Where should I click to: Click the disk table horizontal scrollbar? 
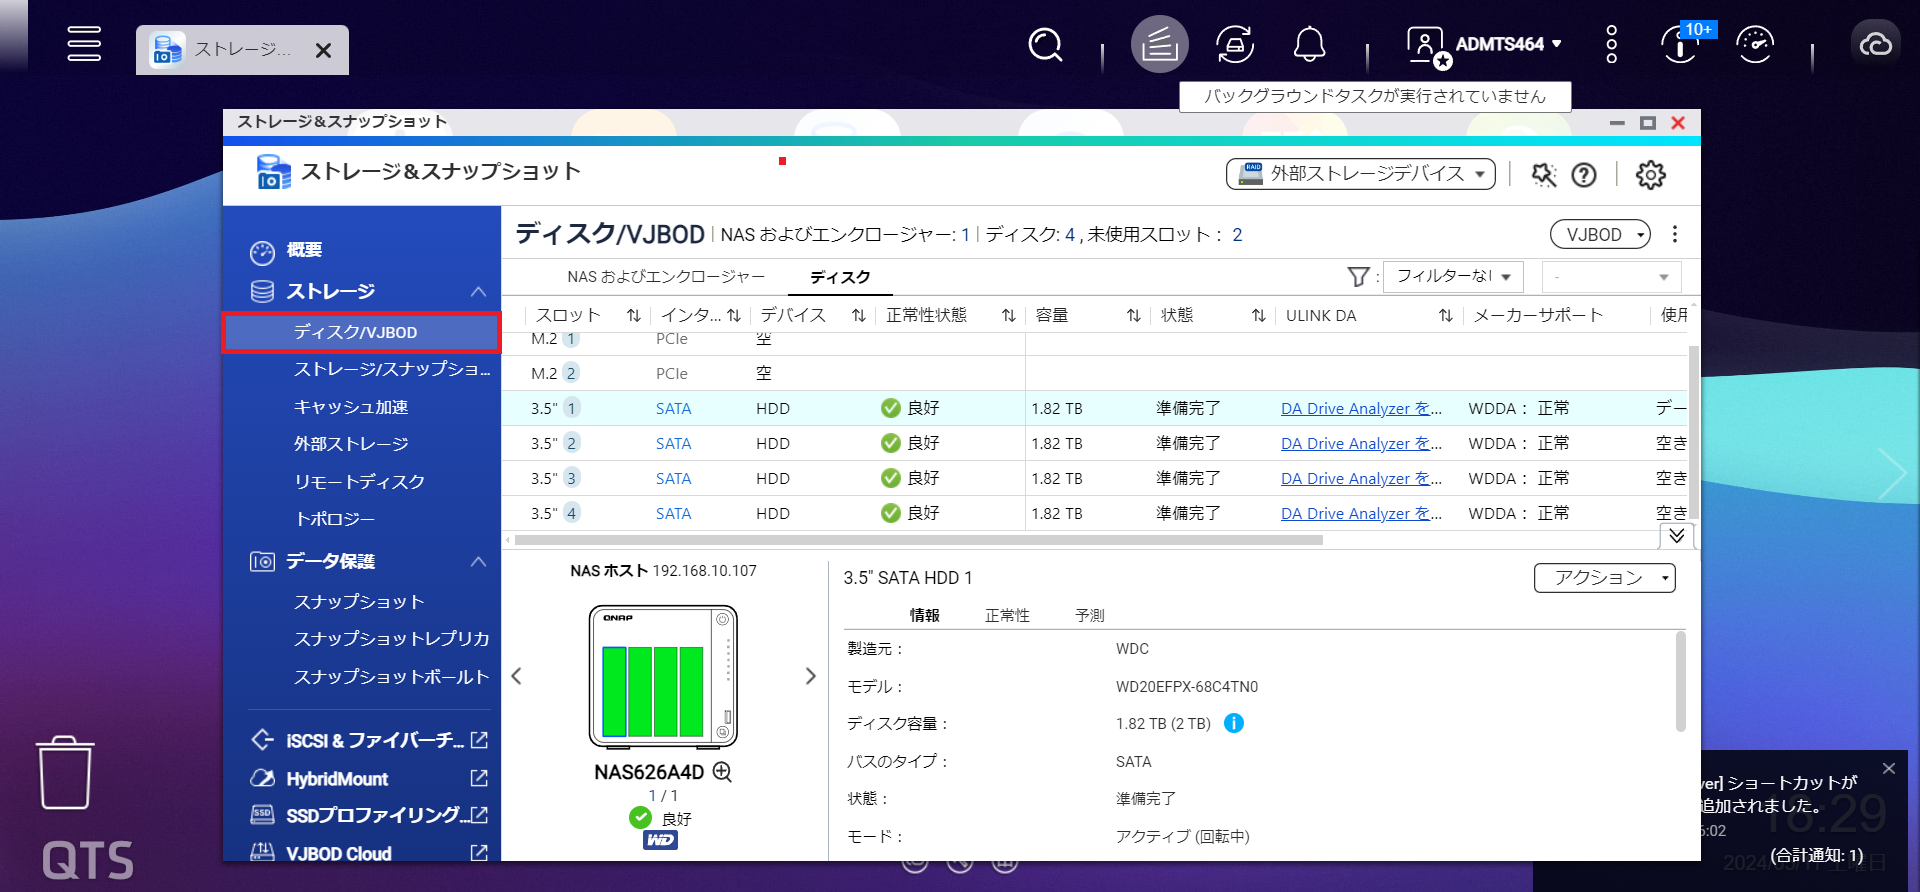(x=918, y=540)
